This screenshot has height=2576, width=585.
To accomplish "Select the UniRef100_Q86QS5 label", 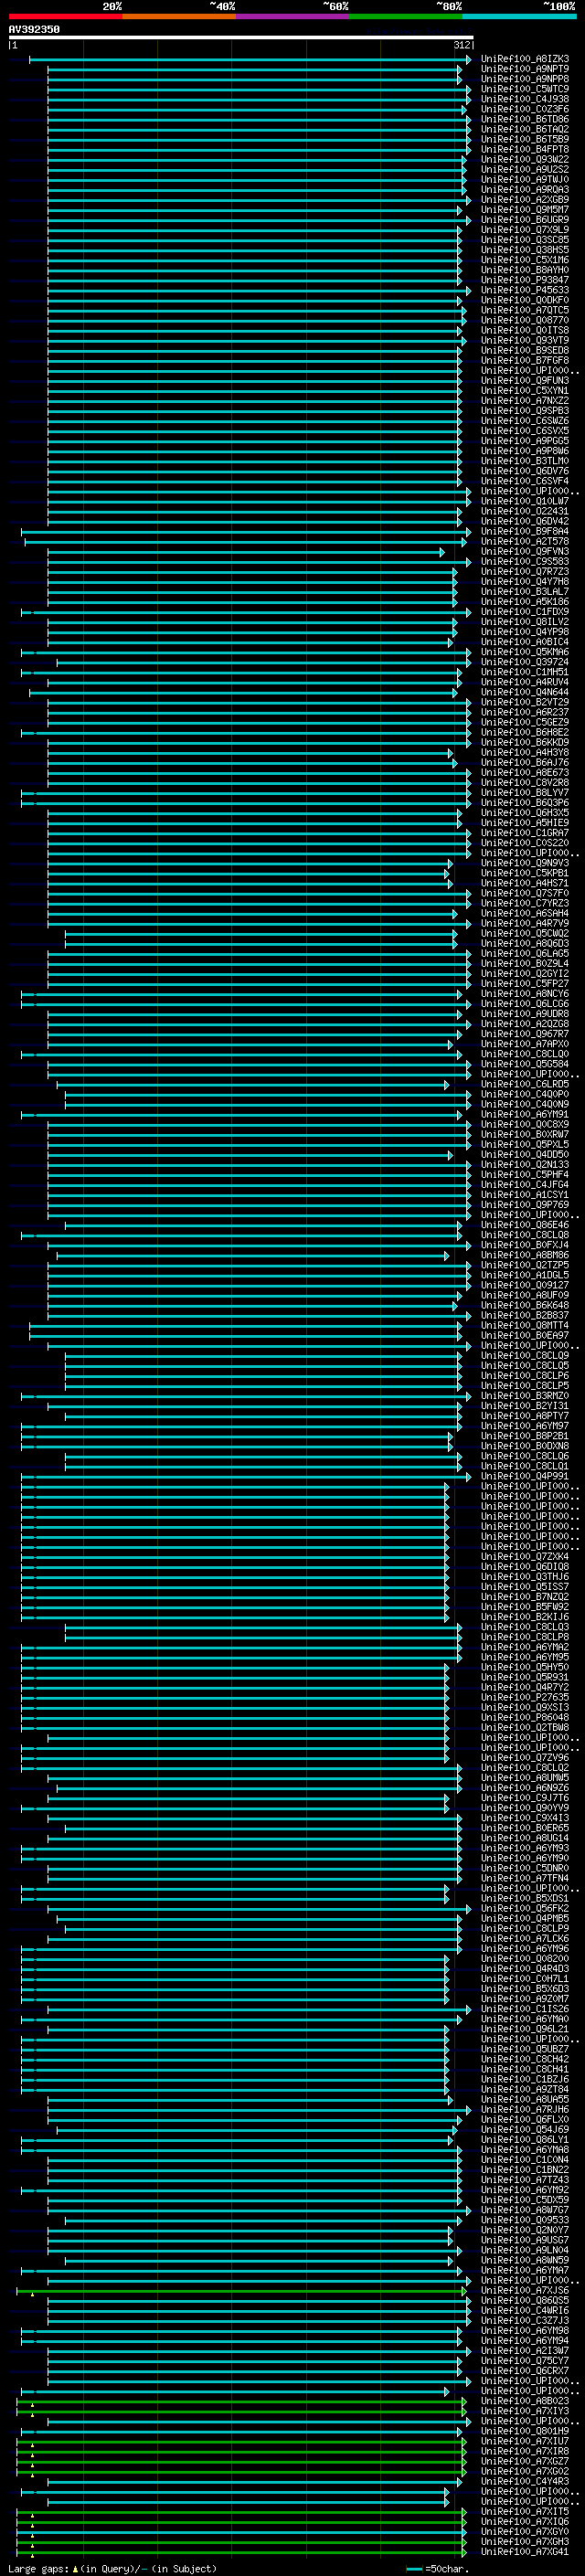I will tap(525, 2300).
